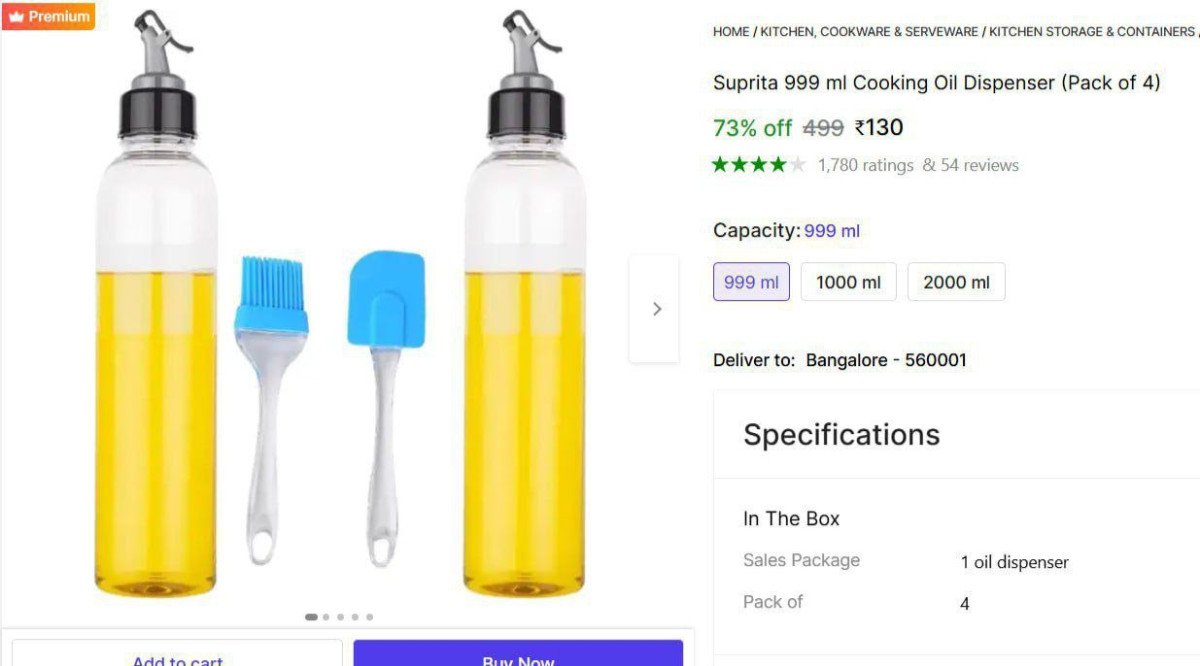The width and height of the screenshot is (1200, 666).
Task: Open the 1,780 ratings link
Action: [865, 165]
